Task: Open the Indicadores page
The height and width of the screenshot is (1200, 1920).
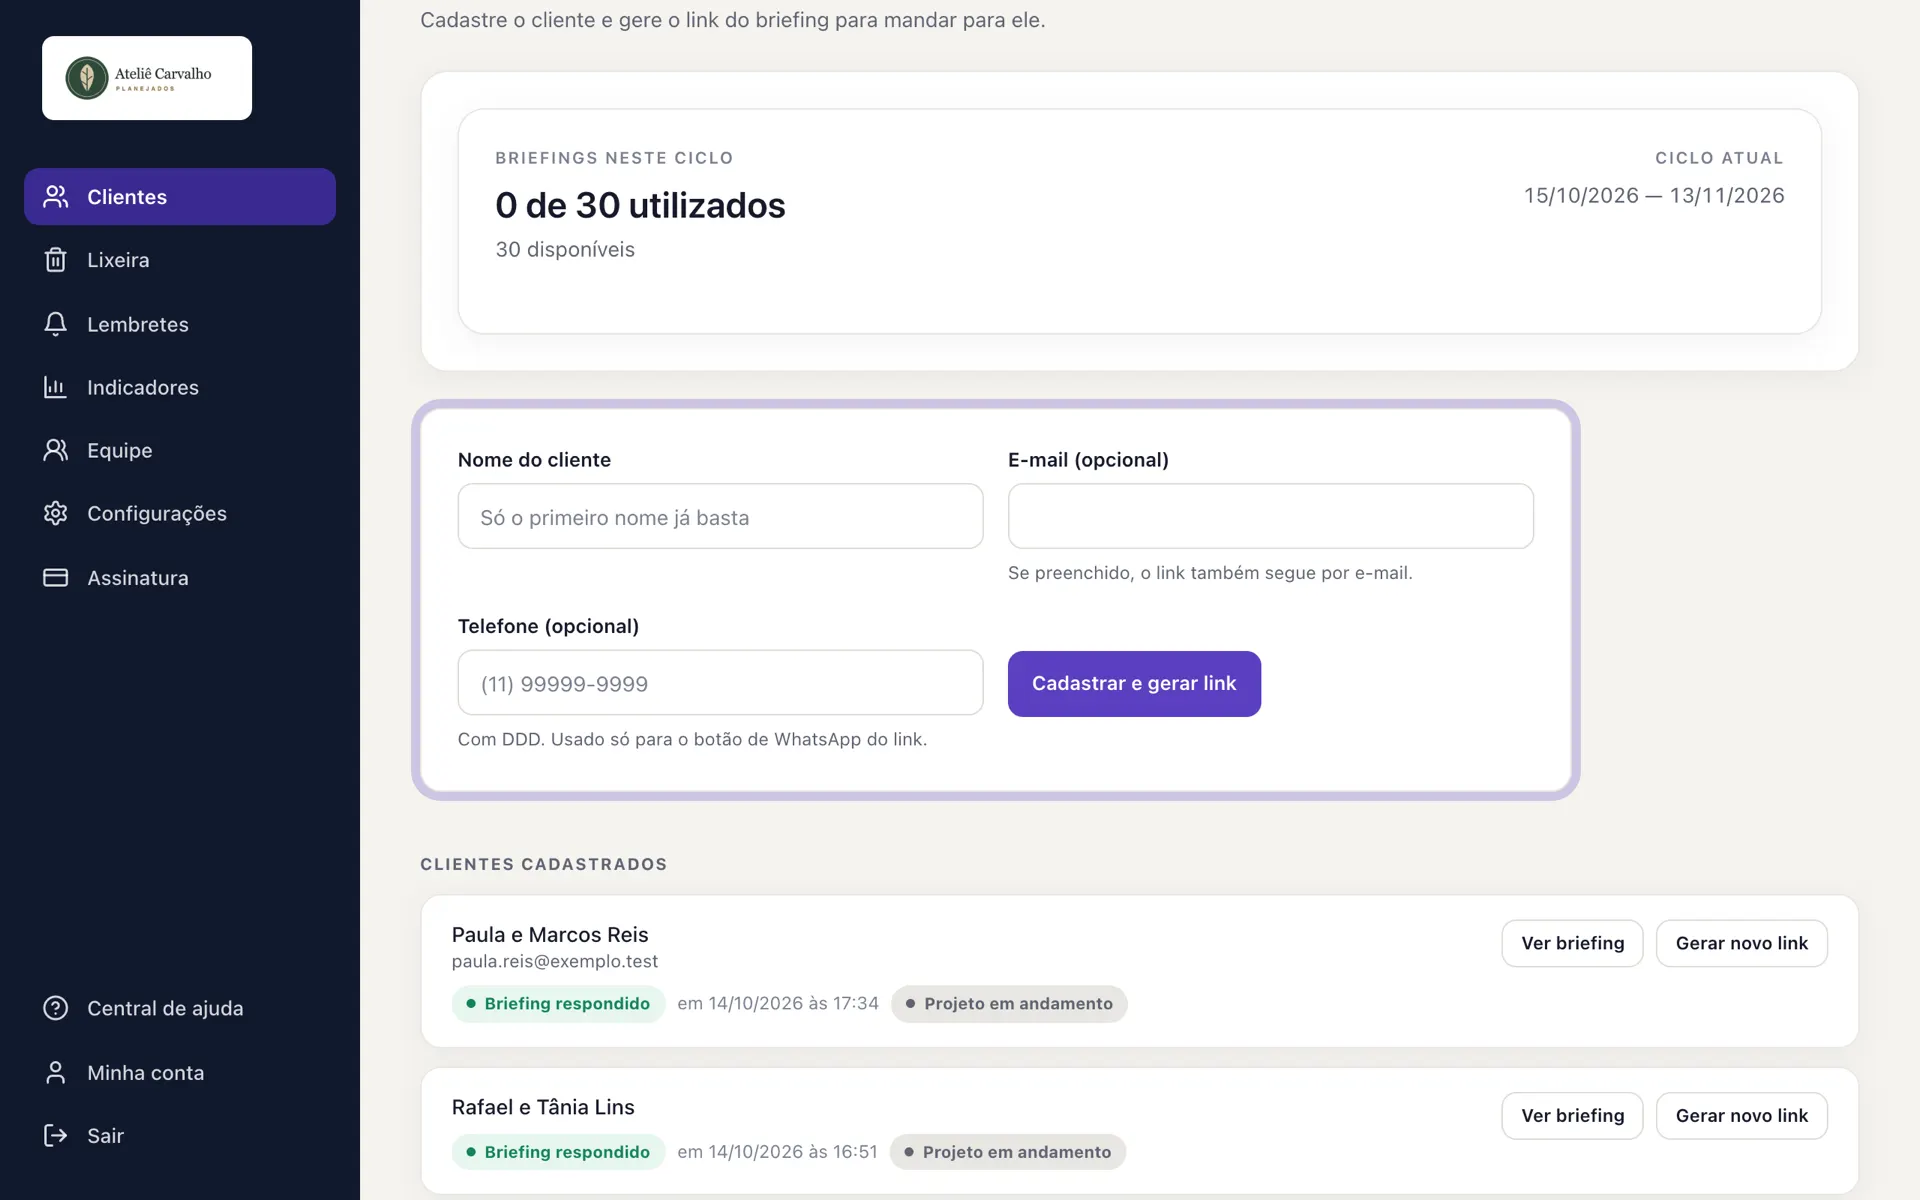Action: click(x=180, y=387)
